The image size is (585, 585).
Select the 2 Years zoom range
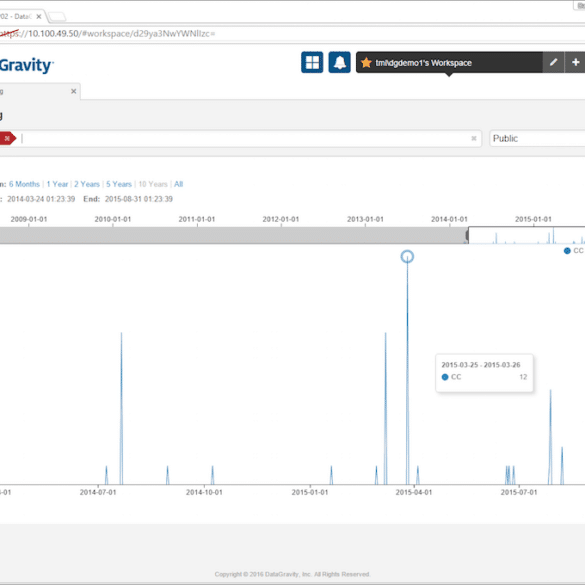click(x=87, y=184)
